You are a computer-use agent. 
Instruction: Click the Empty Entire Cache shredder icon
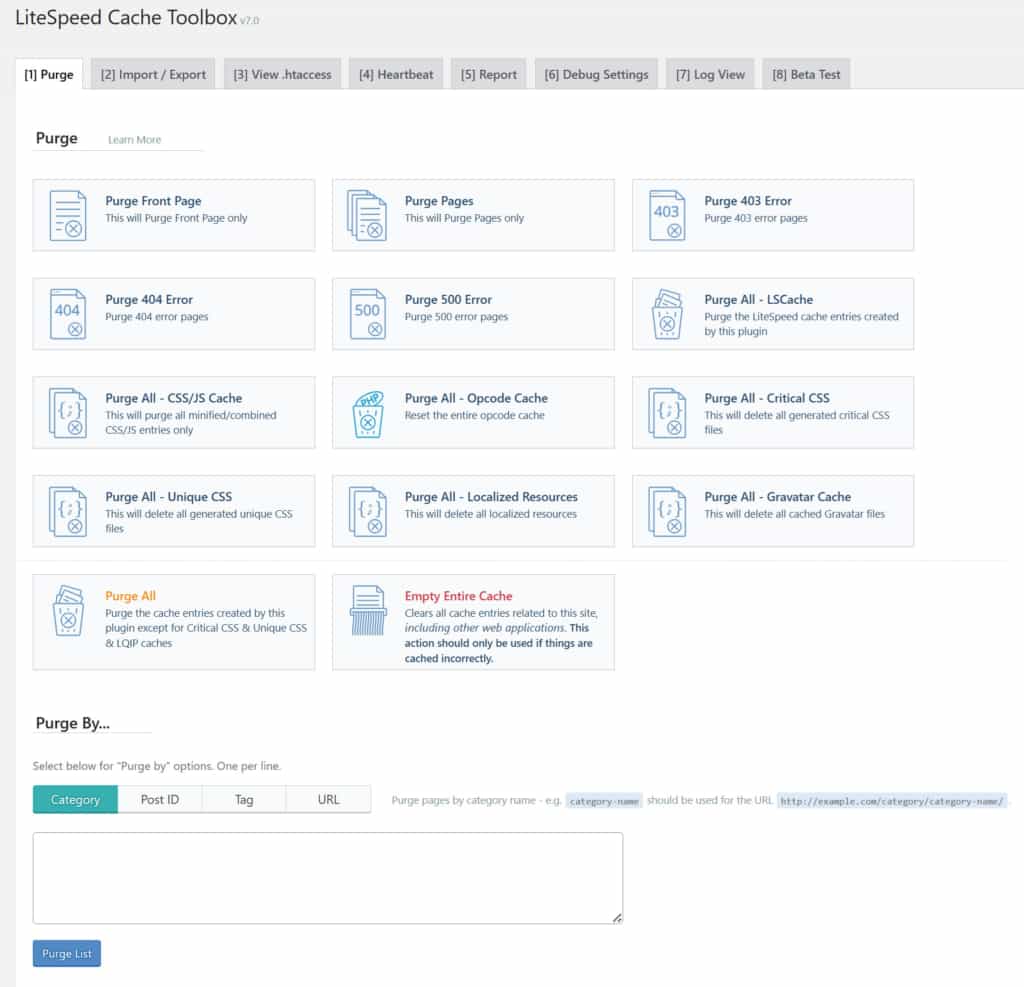(x=367, y=610)
